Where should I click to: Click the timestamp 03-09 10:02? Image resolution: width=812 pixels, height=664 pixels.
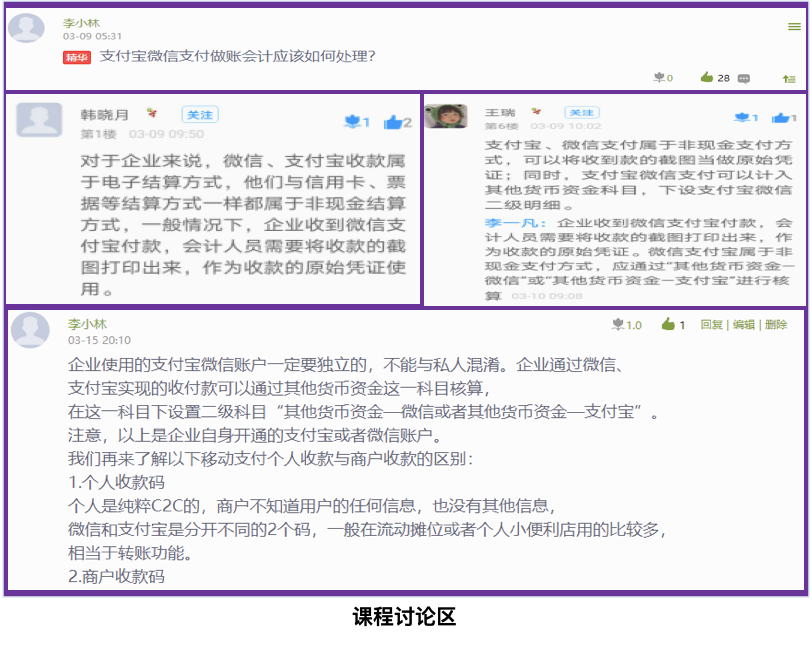pyautogui.click(x=566, y=126)
